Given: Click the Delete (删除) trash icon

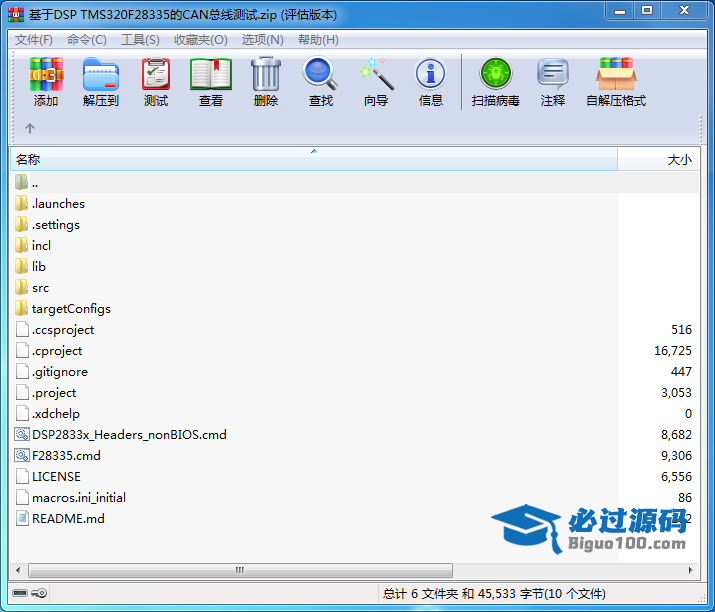Looking at the screenshot, I should click(265, 82).
